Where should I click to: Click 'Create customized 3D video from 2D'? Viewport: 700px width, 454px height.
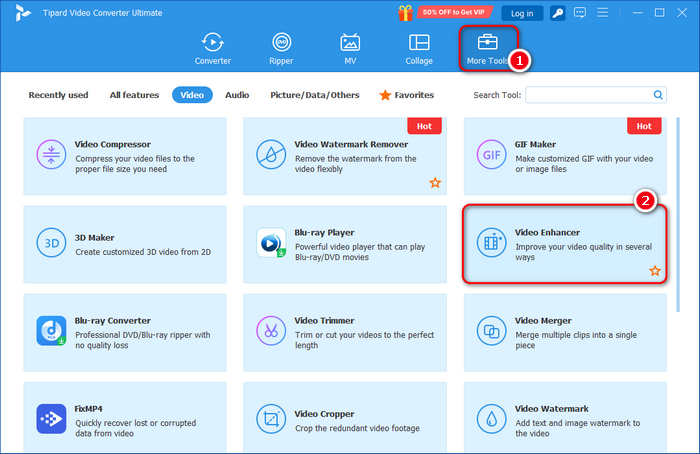143,252
